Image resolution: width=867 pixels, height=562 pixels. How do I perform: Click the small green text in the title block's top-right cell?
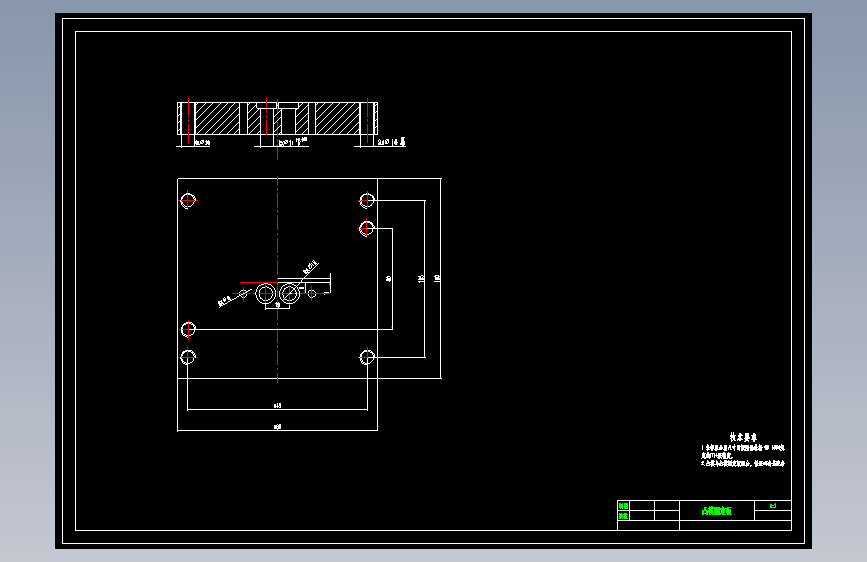tap(773, 506)
